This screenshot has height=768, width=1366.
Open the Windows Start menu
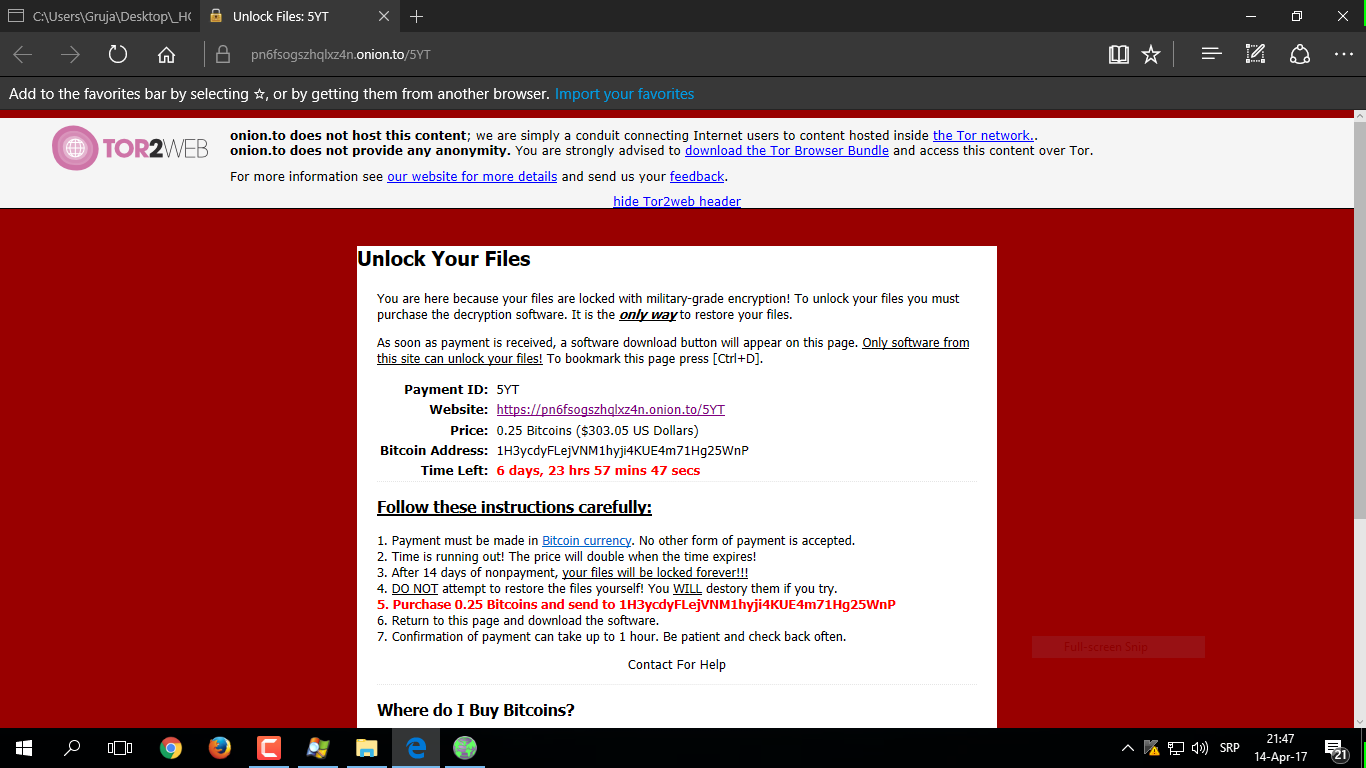tap(24, 748)
